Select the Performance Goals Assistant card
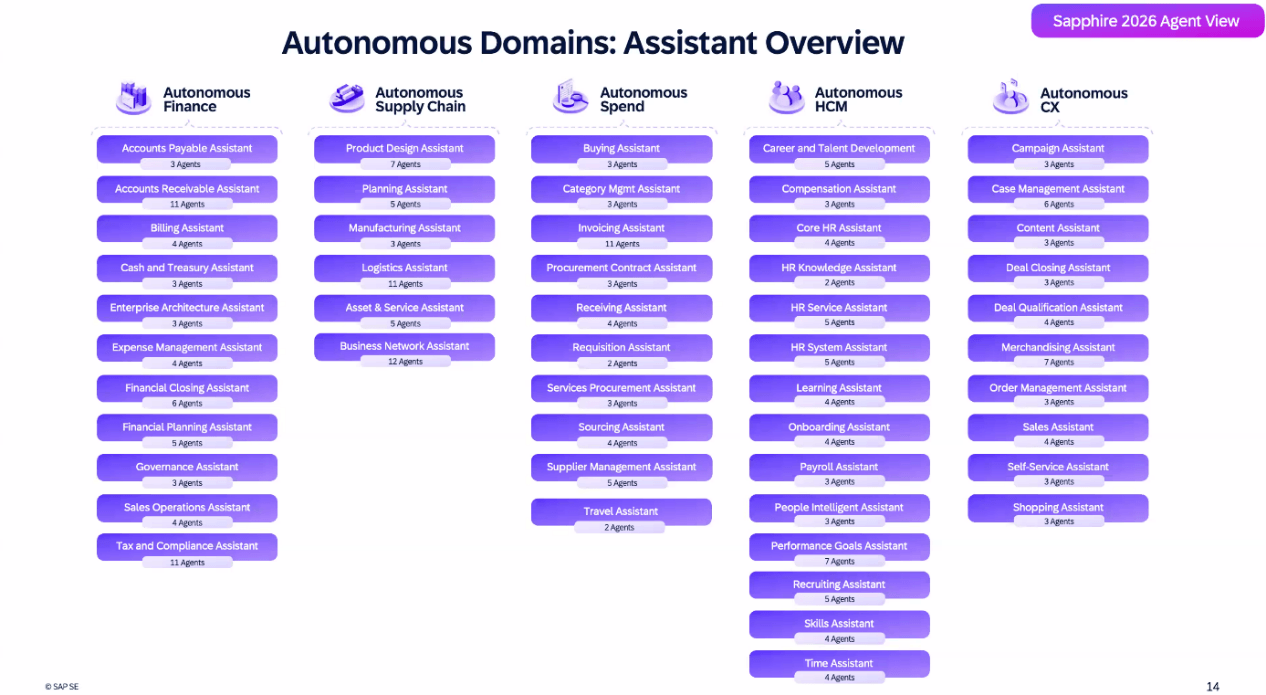Viewport: 1266px width, 695px height. tap(839, 546)
